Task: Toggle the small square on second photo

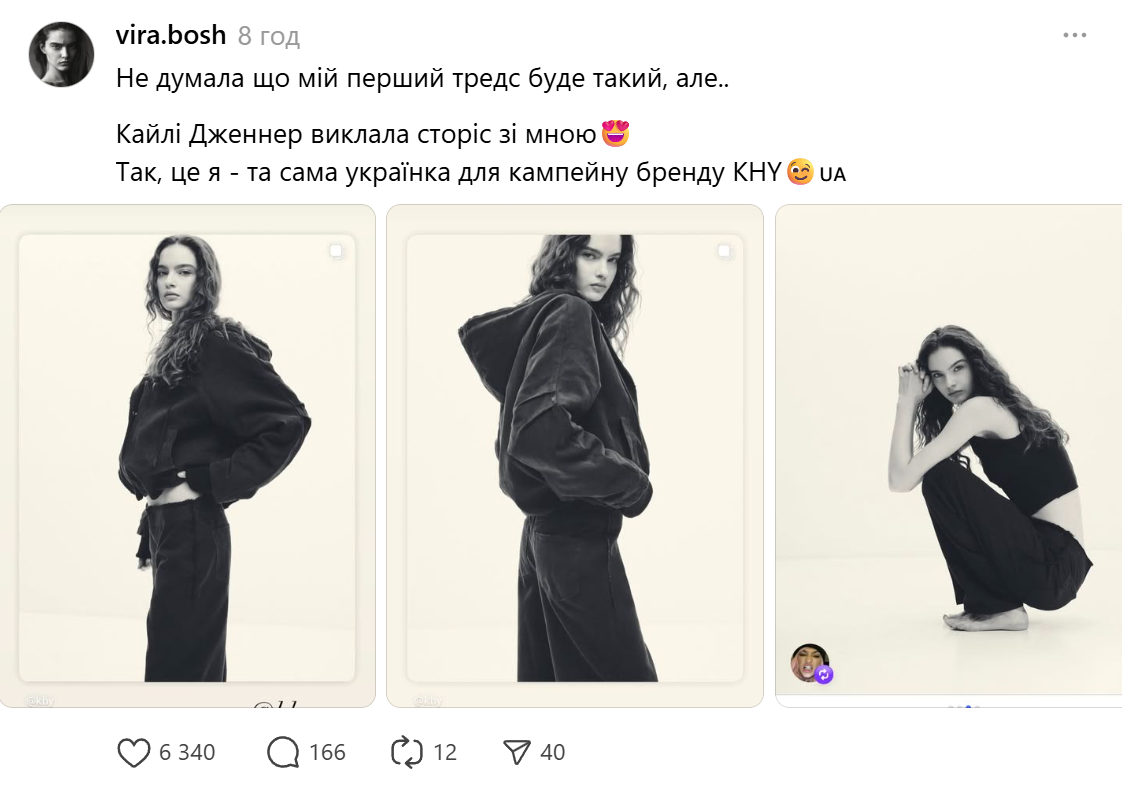Action: pos(724,251)
